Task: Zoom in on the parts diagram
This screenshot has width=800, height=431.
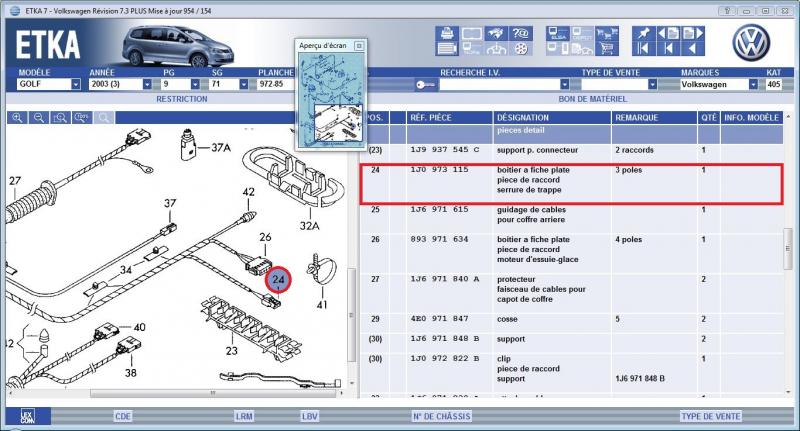Action: [17, 118]
